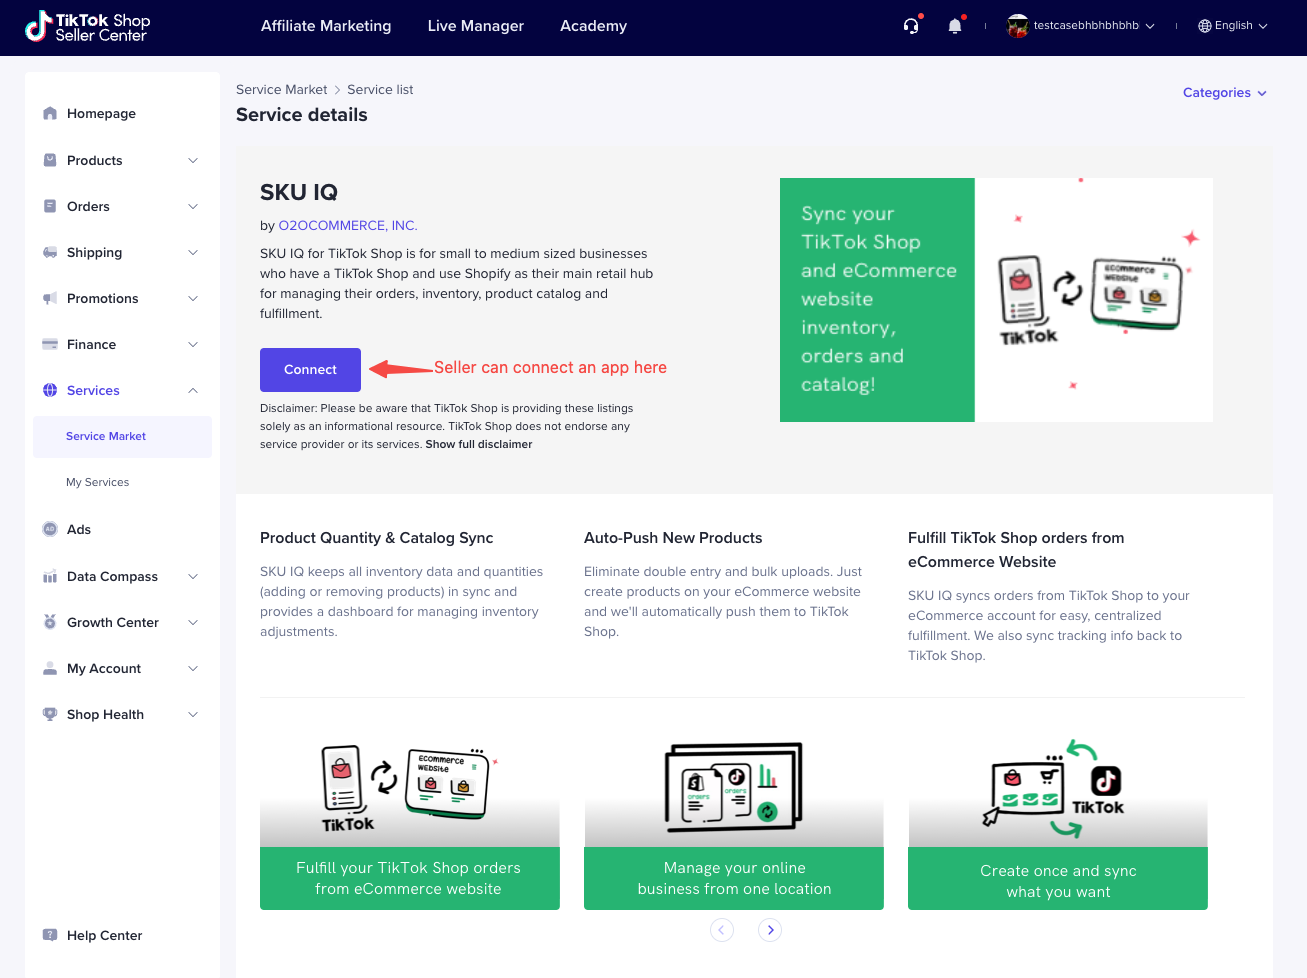This screenshot has height=978, width=1307.
Task: Click the Connect button
Action: pos(310,370)
